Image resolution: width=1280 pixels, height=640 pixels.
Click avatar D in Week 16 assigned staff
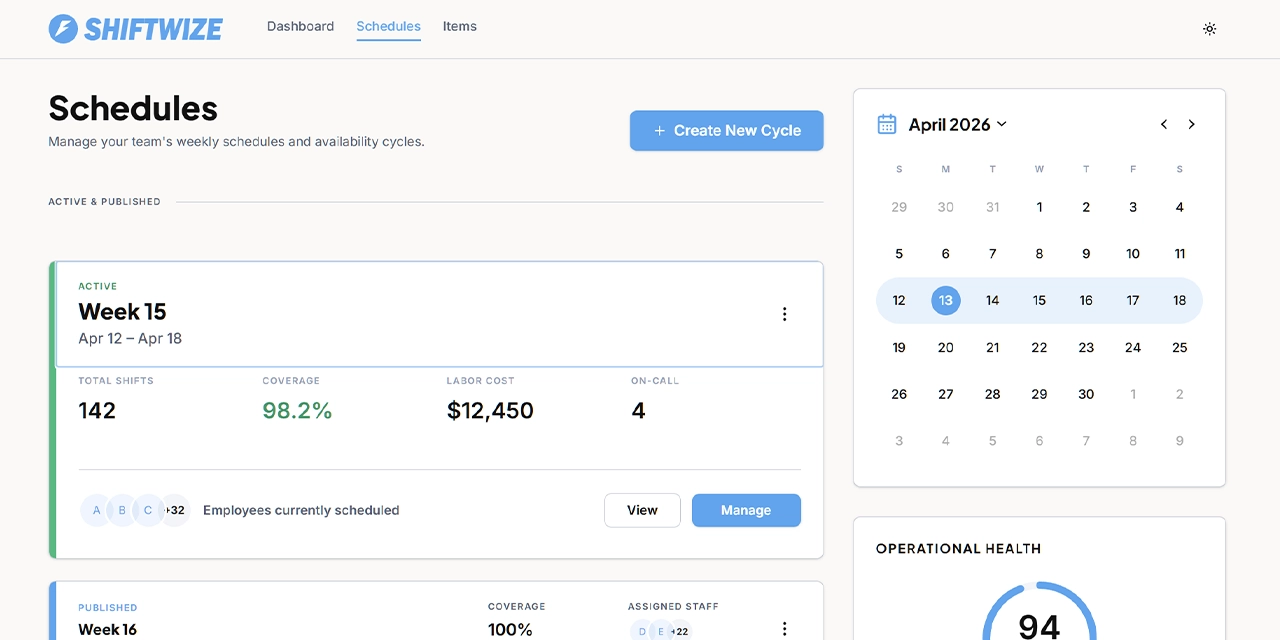click(x=641, y=631)
